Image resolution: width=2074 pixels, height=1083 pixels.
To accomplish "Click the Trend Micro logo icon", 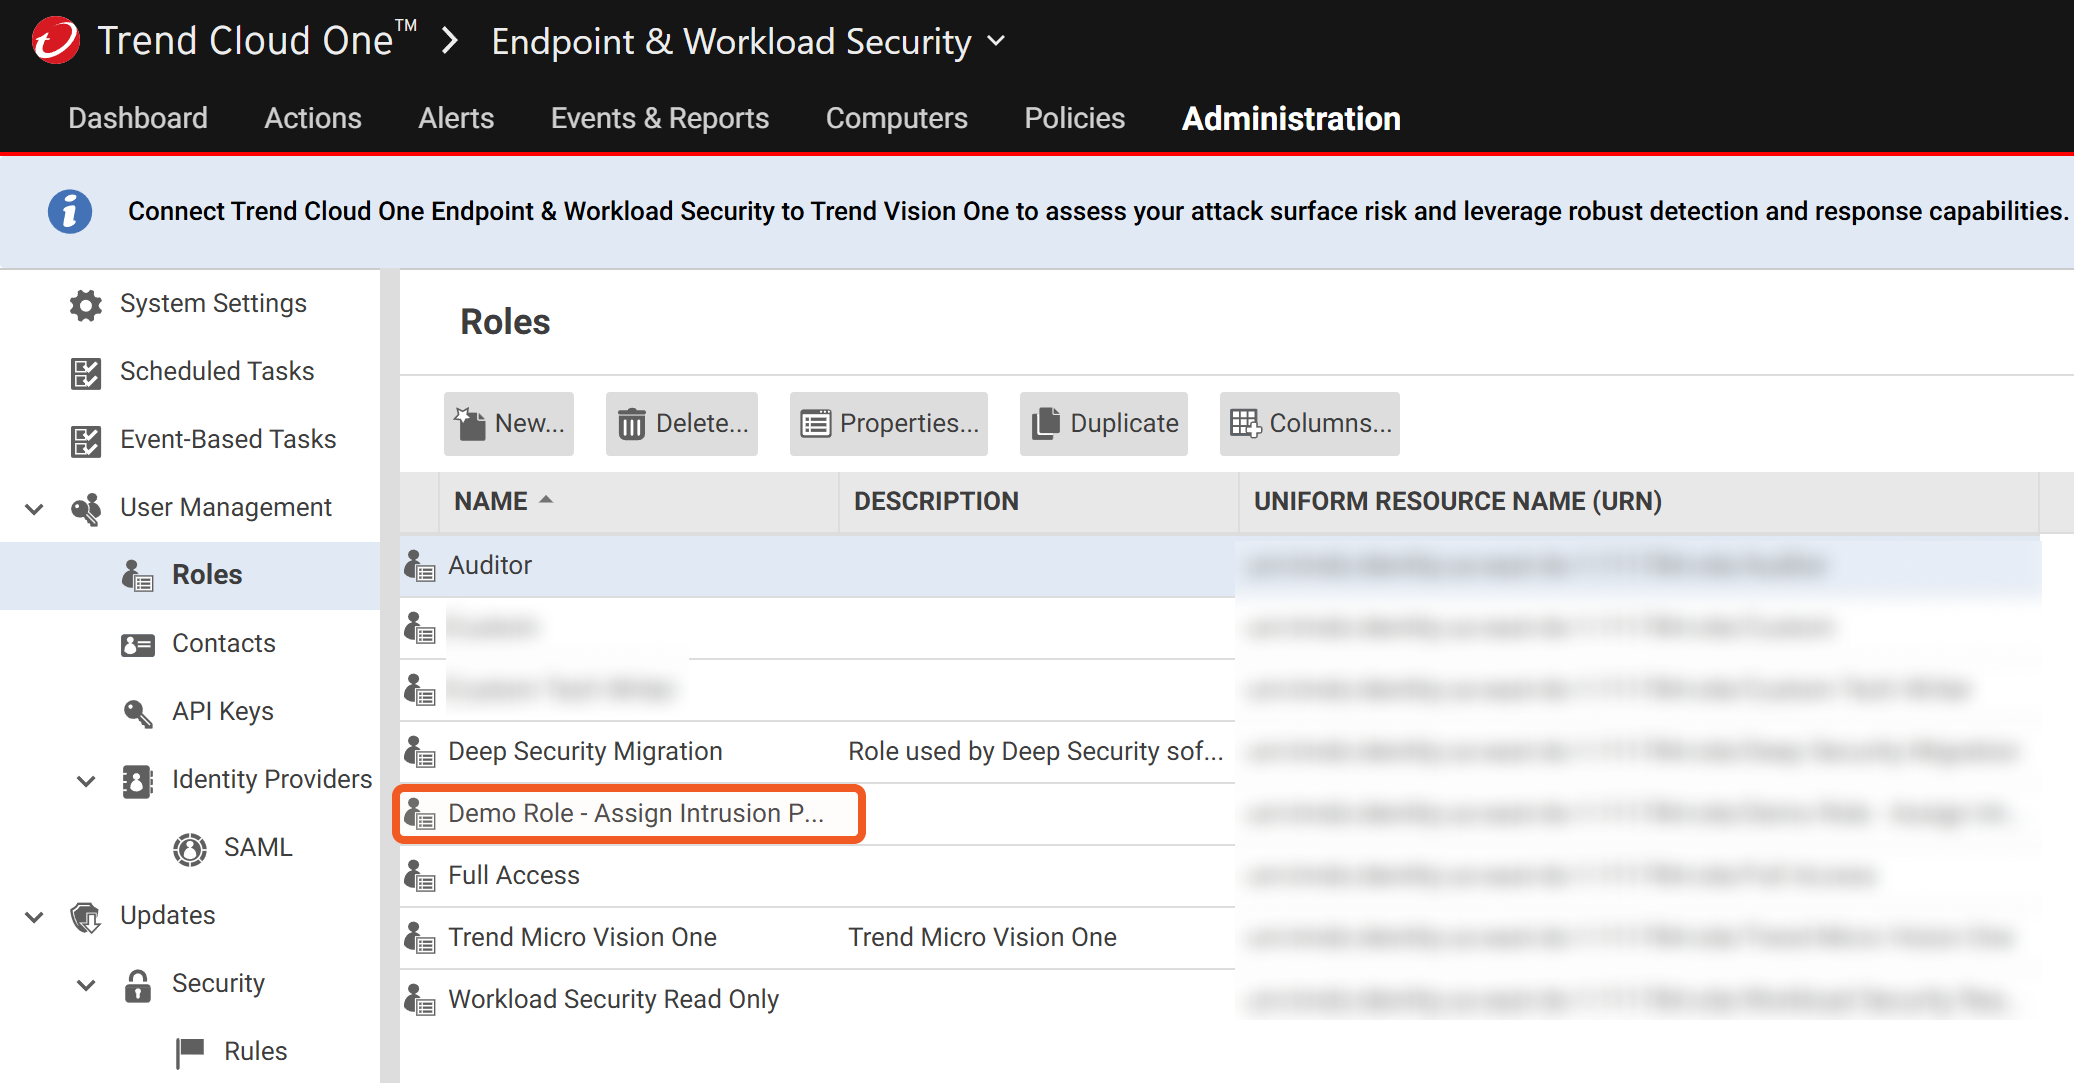I will (x=56, y=41).
